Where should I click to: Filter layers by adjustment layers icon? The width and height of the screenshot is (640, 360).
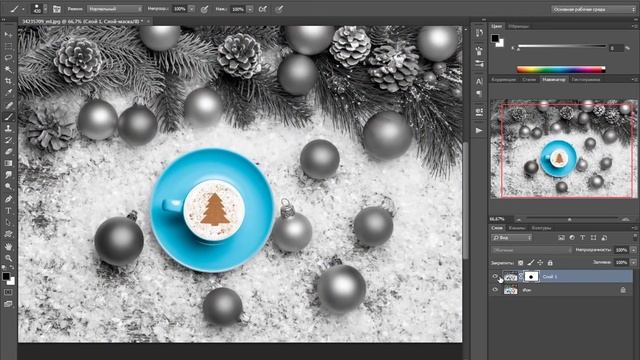point(572,238)
